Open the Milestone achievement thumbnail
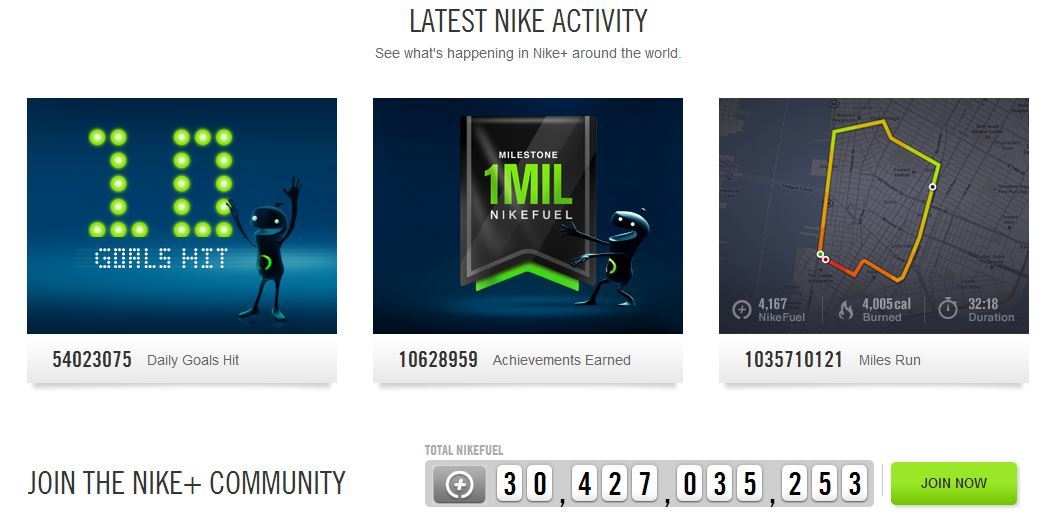This screenshot has width=1057, height=521. click(528, 216)
